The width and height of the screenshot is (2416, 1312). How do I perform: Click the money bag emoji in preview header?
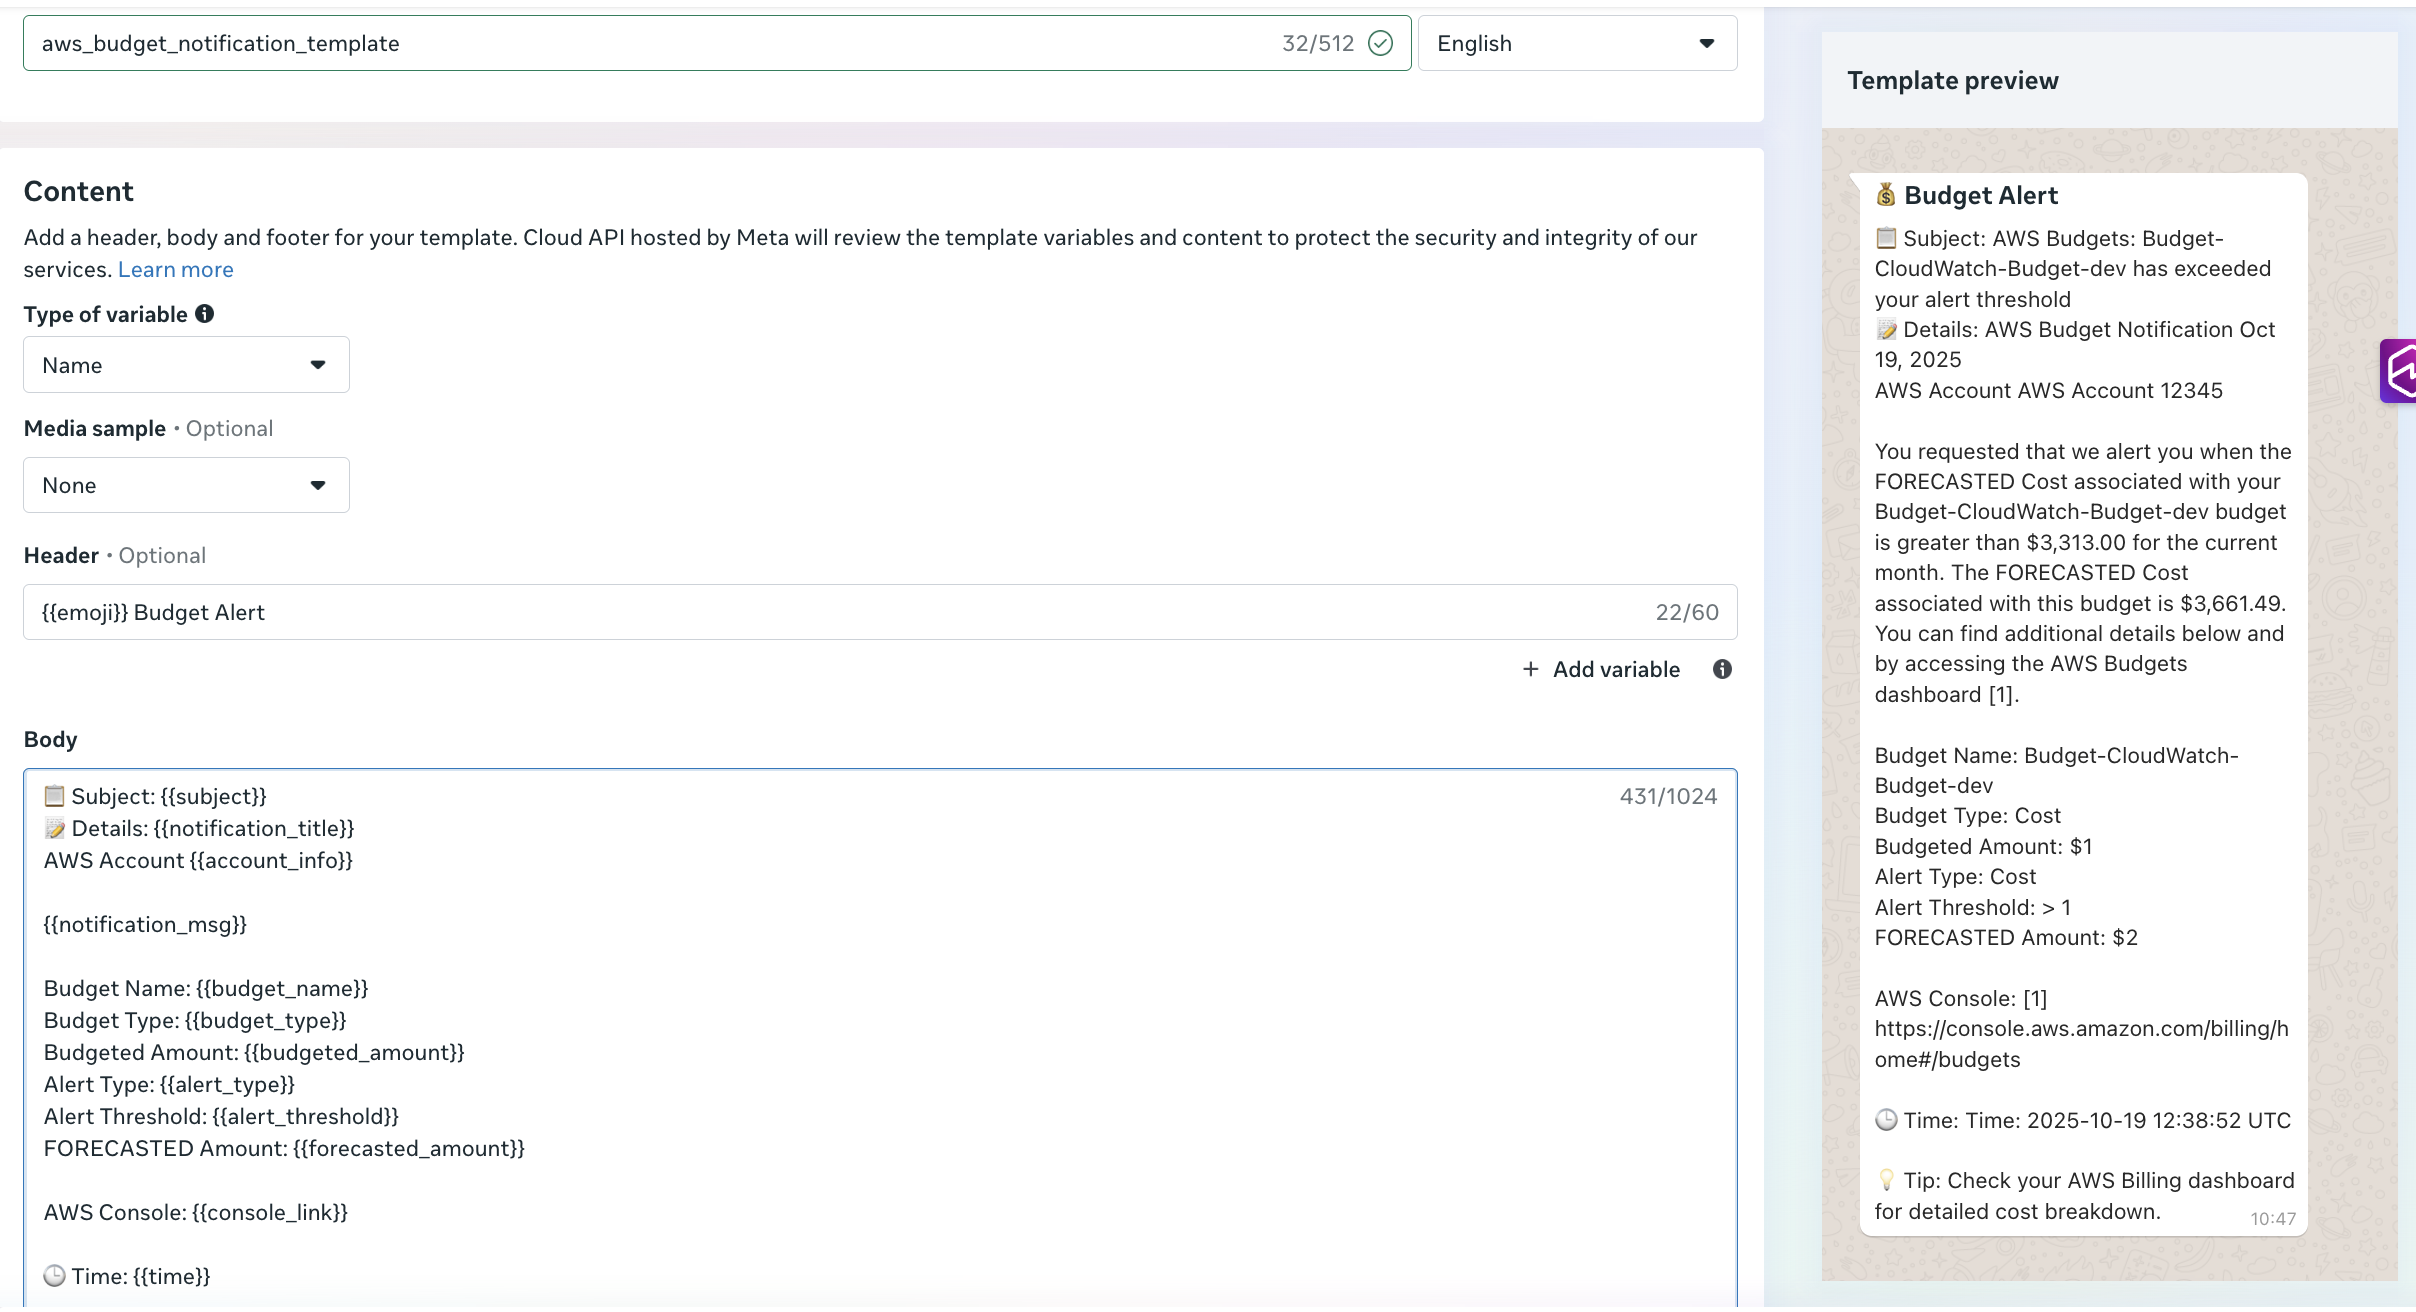(x=1886, y=195)
